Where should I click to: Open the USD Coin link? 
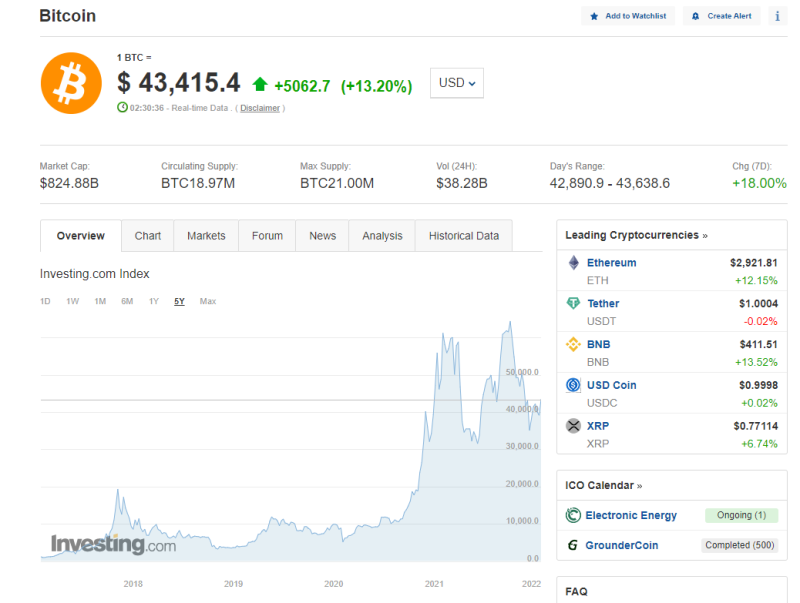tap(611, 385)
